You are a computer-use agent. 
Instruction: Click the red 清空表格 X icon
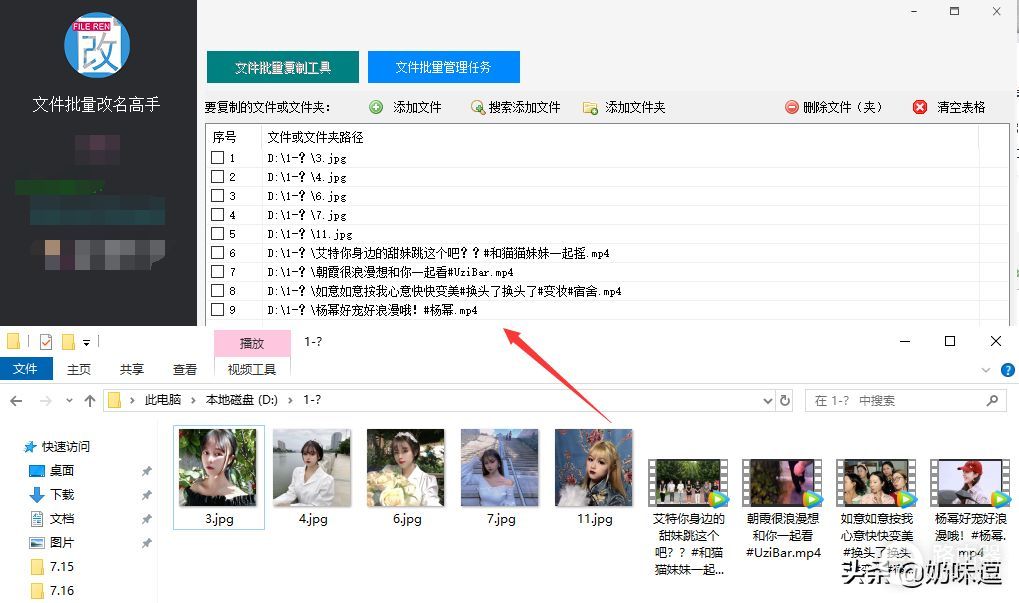pos(920,107)
